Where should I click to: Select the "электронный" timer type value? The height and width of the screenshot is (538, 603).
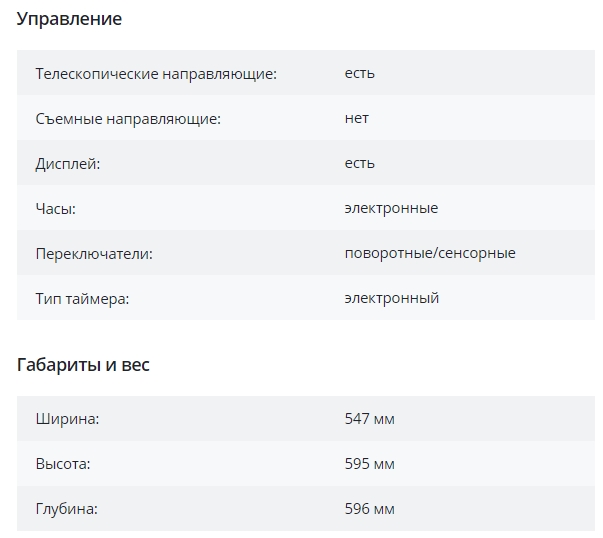tap(392, 298)
